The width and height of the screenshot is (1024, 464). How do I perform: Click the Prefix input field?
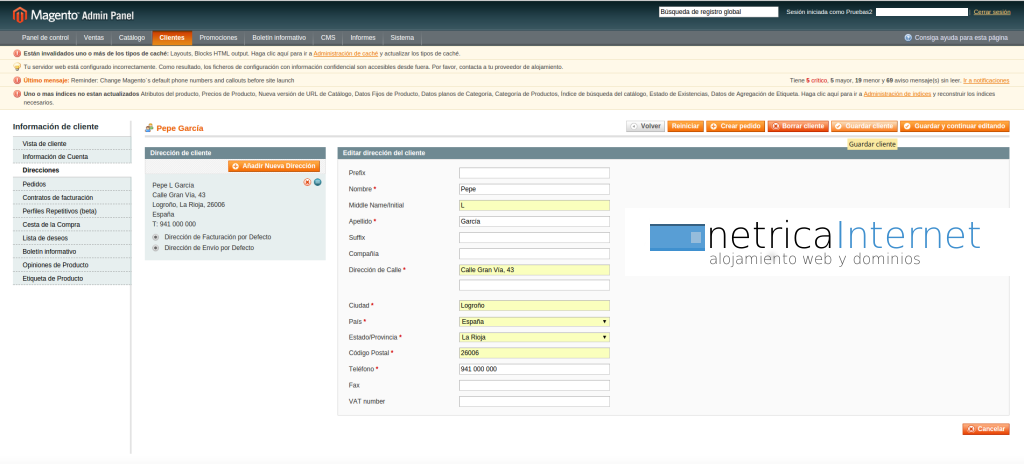pos(534,173)
